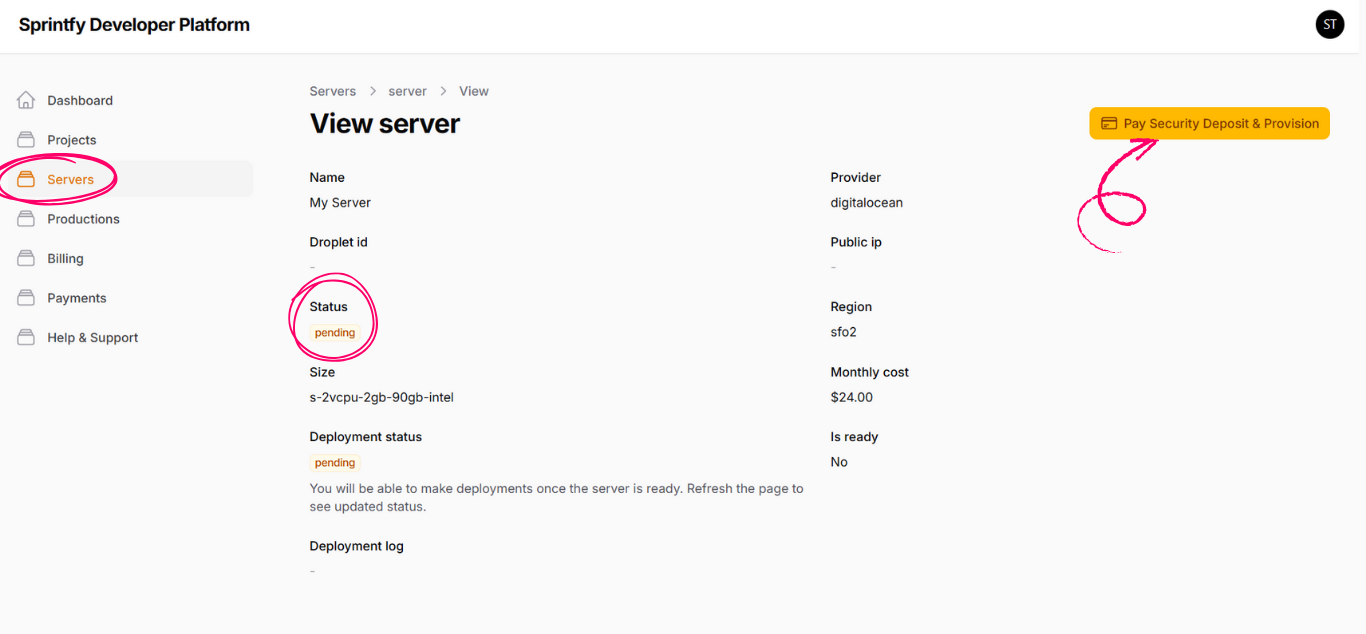Click the Billing icon in sidebar
The height and width of the screenshot is (634, 1366).
[x=27, y=259]
